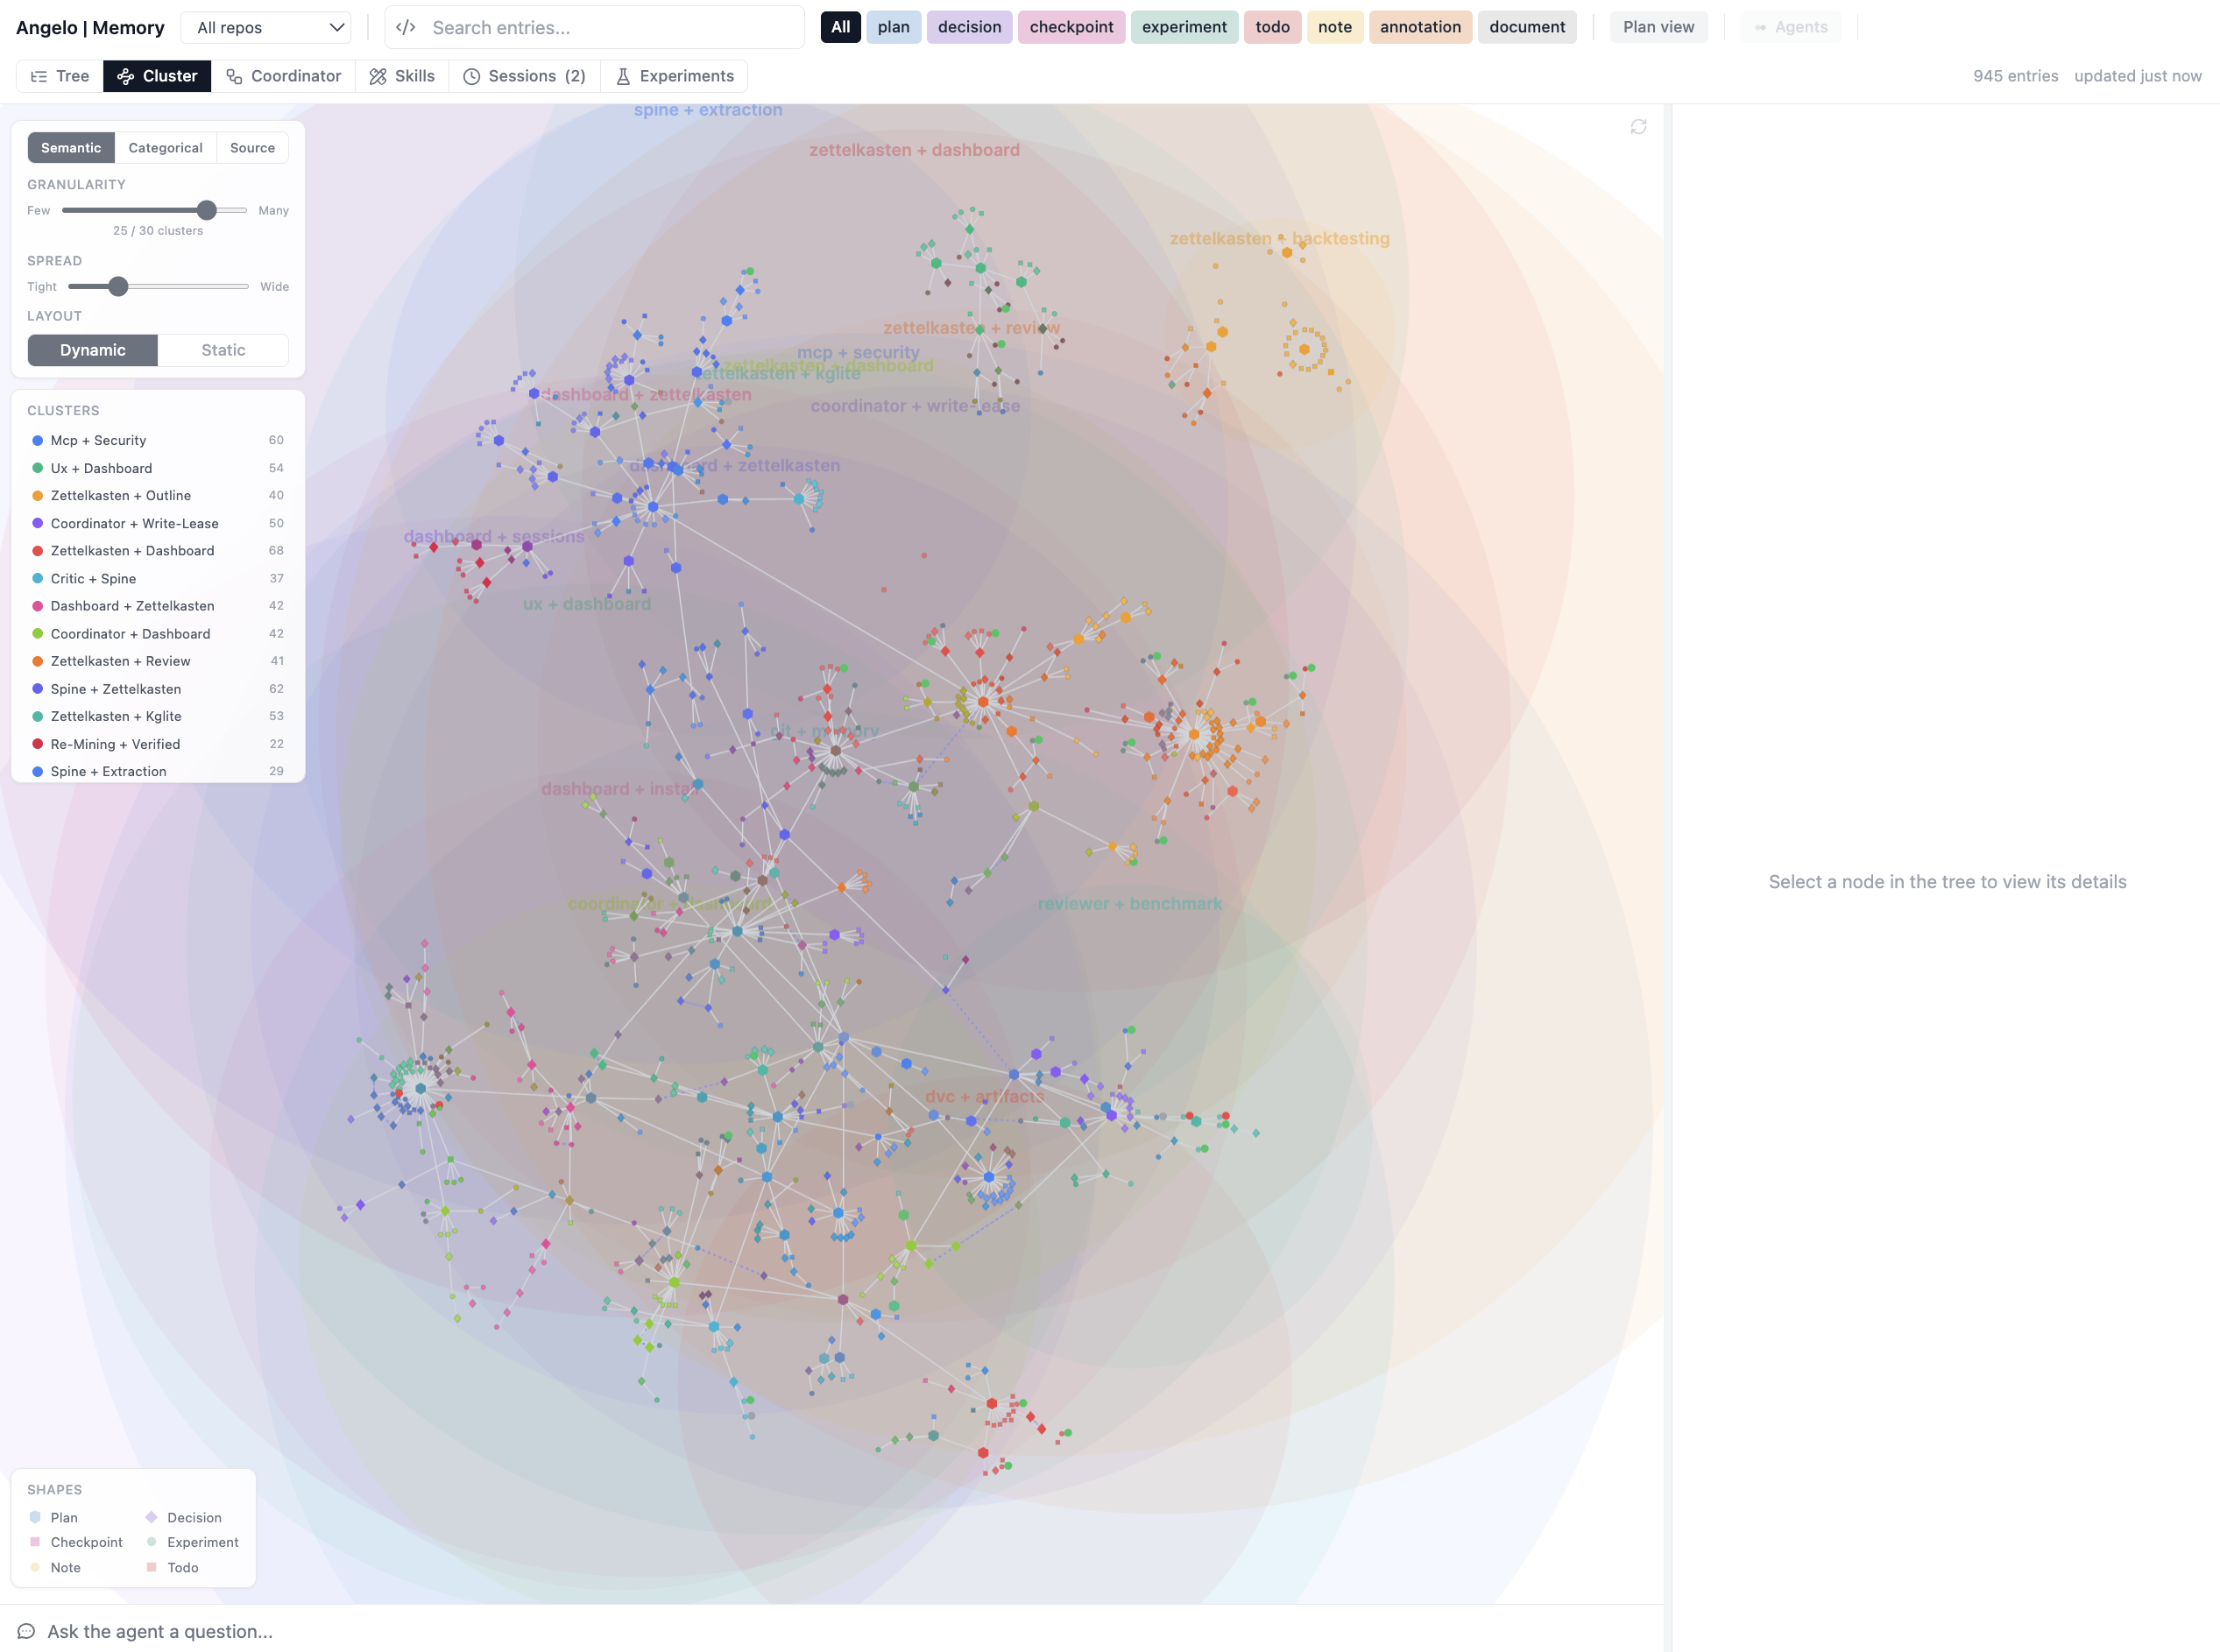Click the Agents arrow icon

(1760, 27)
